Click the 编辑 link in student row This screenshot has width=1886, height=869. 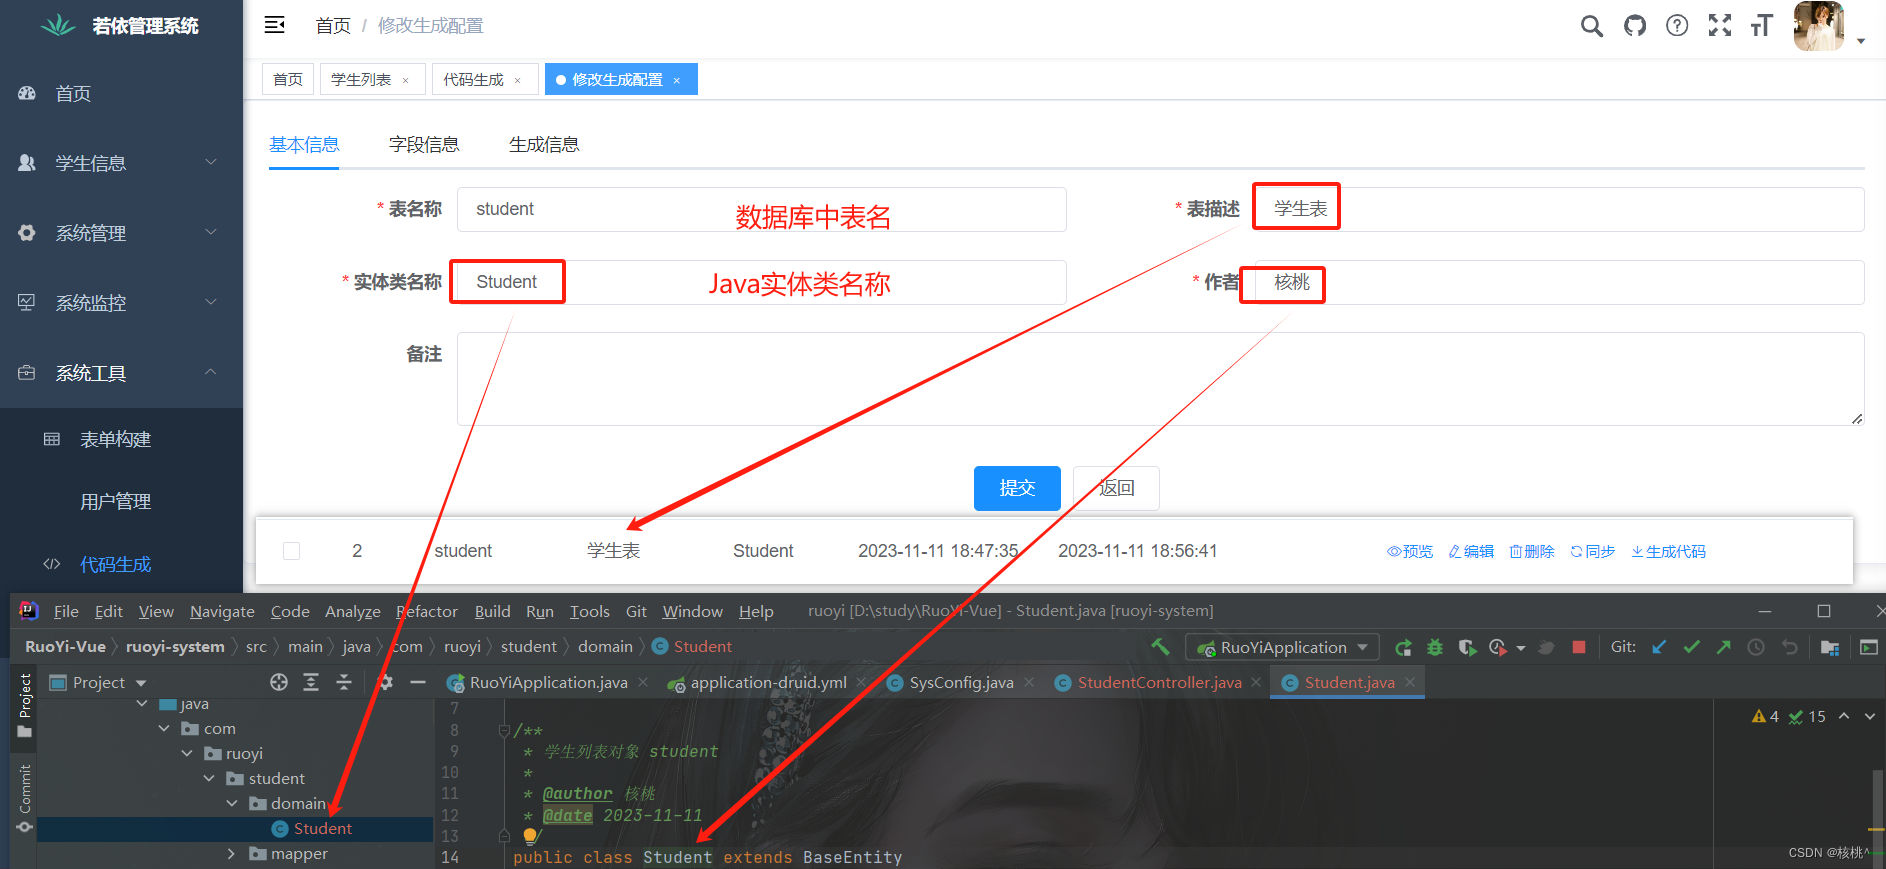[x=1471, y=551]
